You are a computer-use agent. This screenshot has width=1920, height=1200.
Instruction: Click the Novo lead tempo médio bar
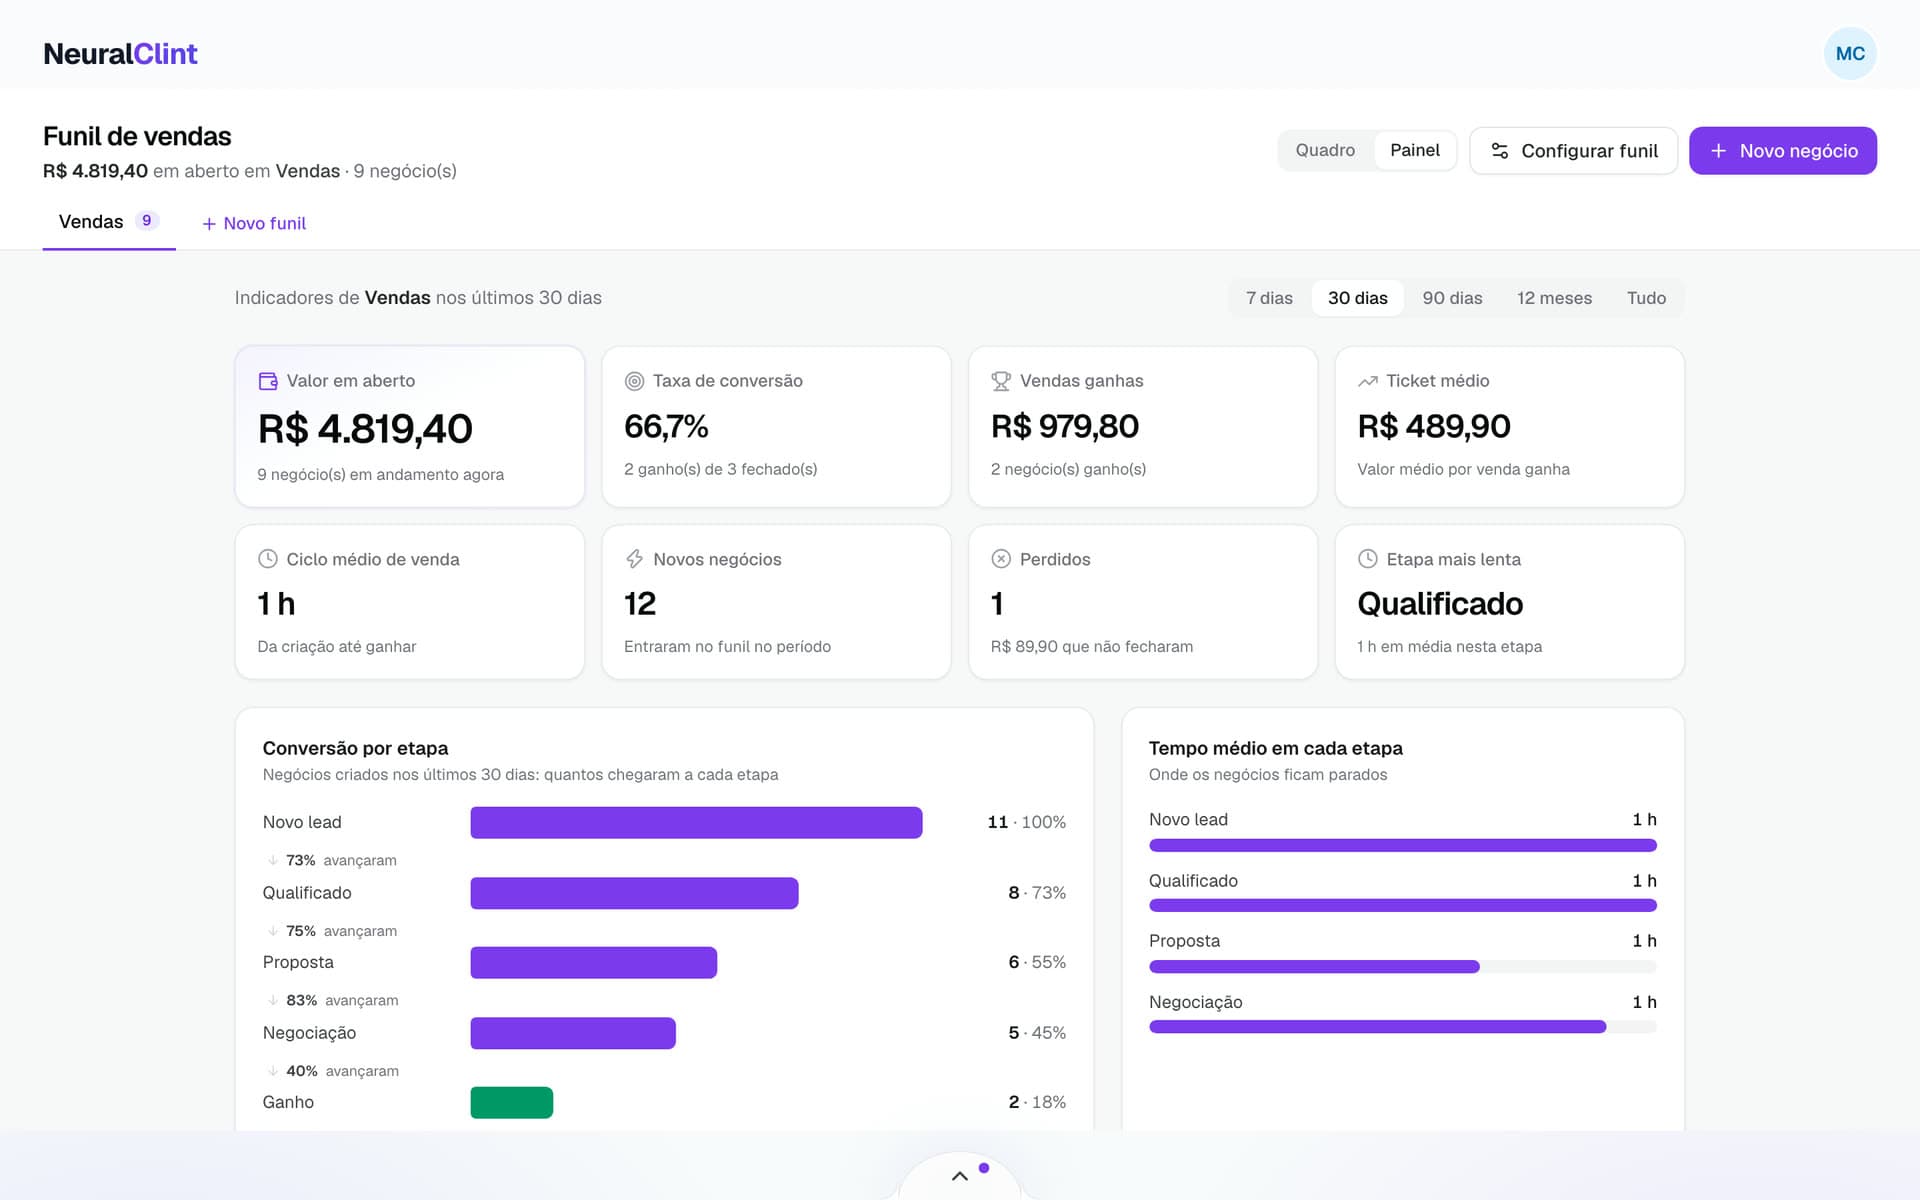(1403, 845)
